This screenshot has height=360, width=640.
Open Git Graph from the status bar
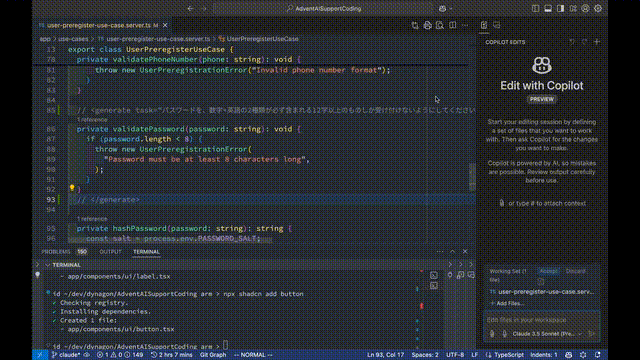(213, 355)
